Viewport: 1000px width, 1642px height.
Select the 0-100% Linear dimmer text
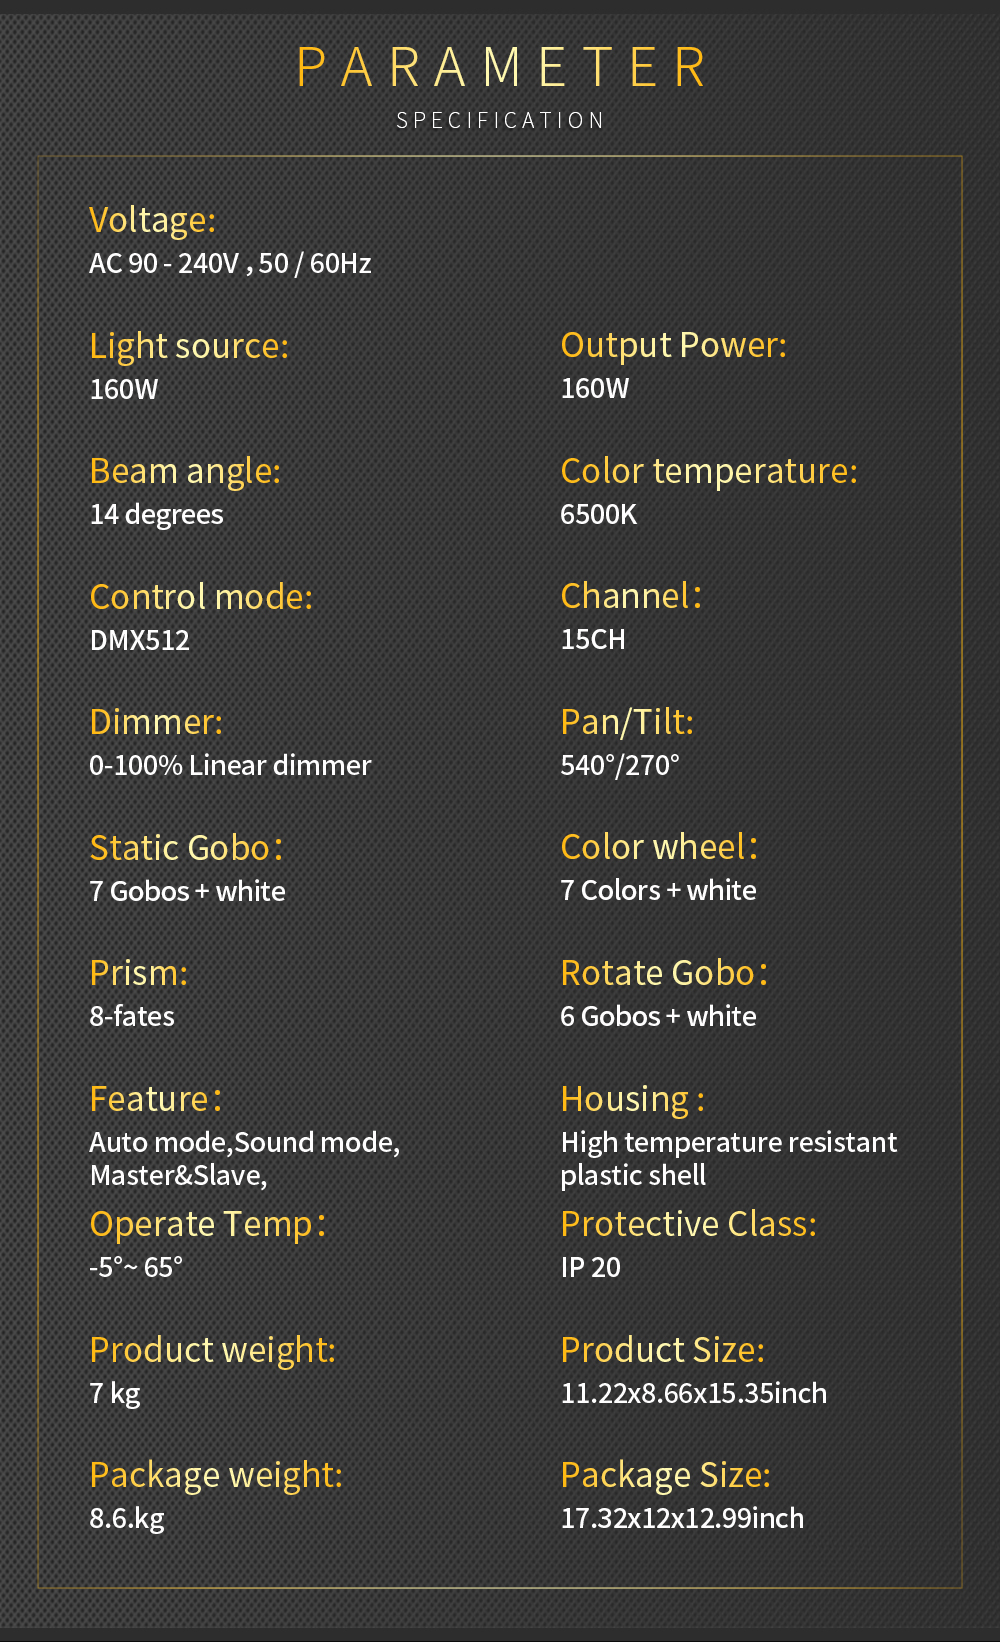(x=230, y=766)
